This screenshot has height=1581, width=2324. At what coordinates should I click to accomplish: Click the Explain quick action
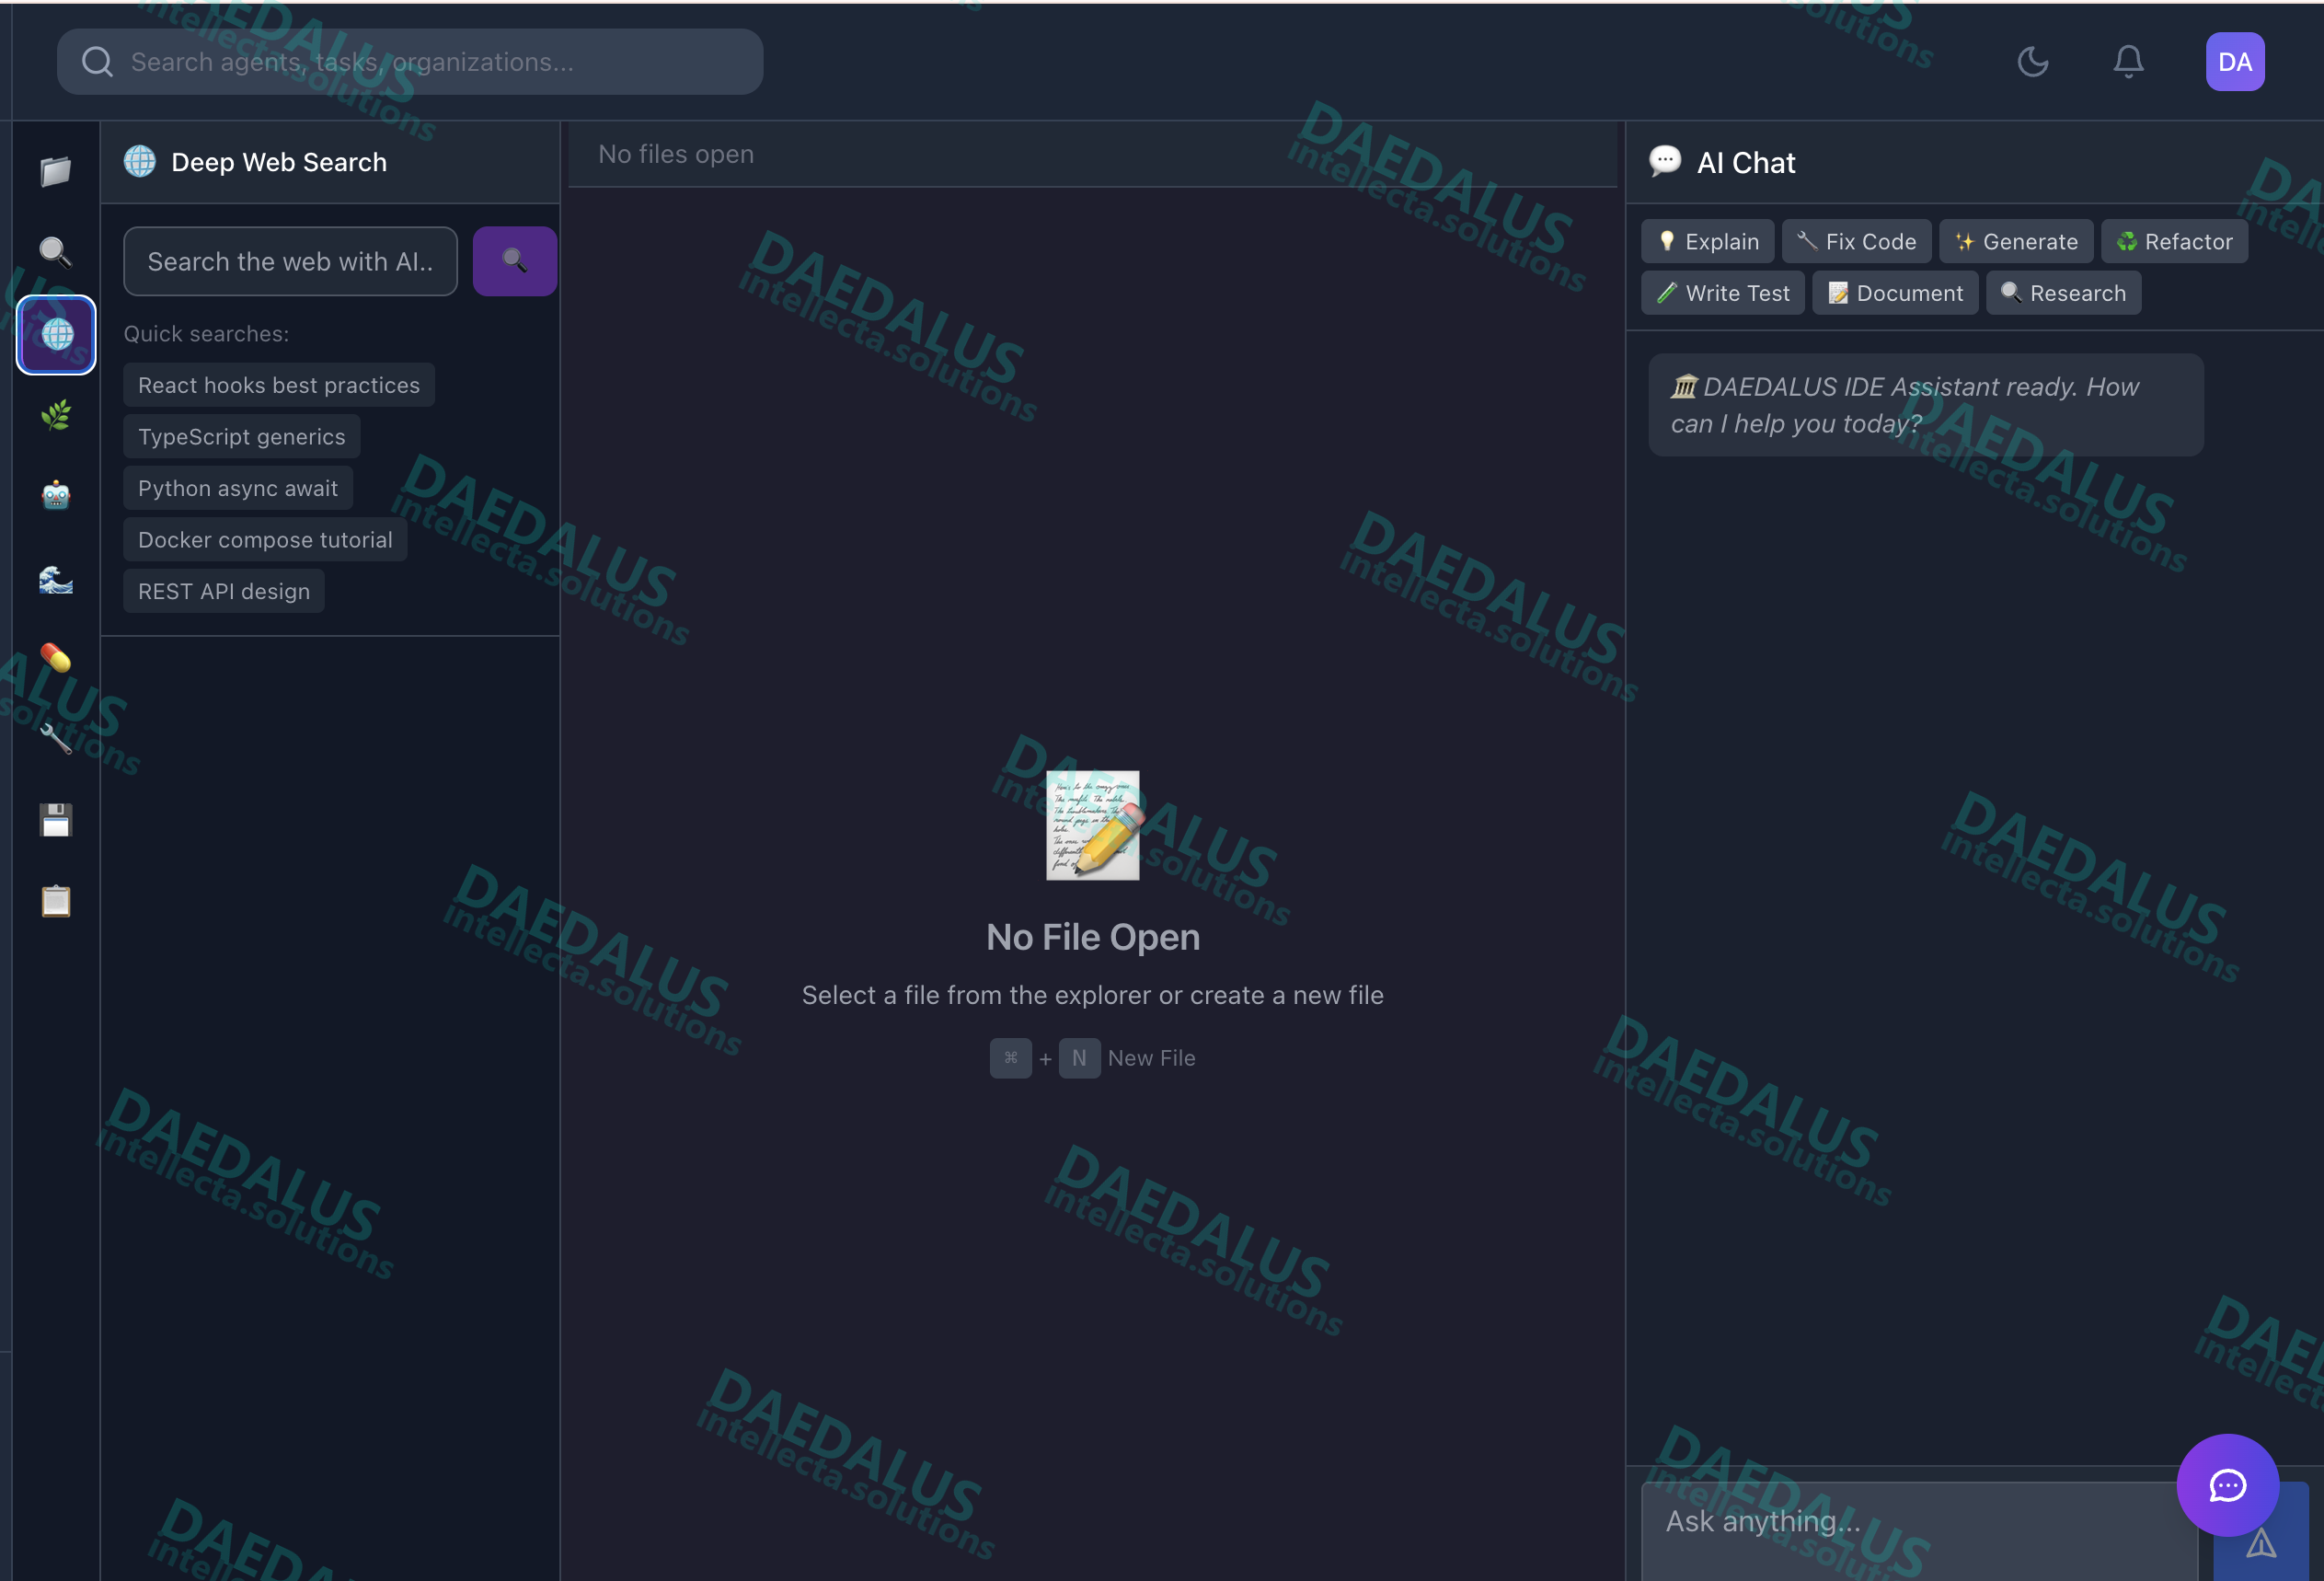click(x=1708, y=242)
